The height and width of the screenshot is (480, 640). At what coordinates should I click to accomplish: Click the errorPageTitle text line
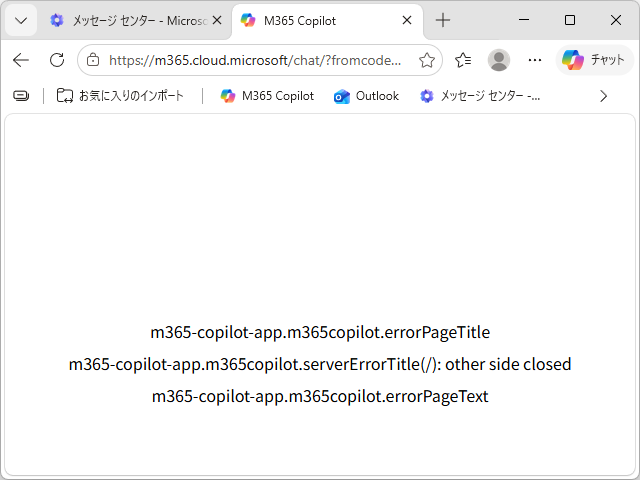click(320, 332)
